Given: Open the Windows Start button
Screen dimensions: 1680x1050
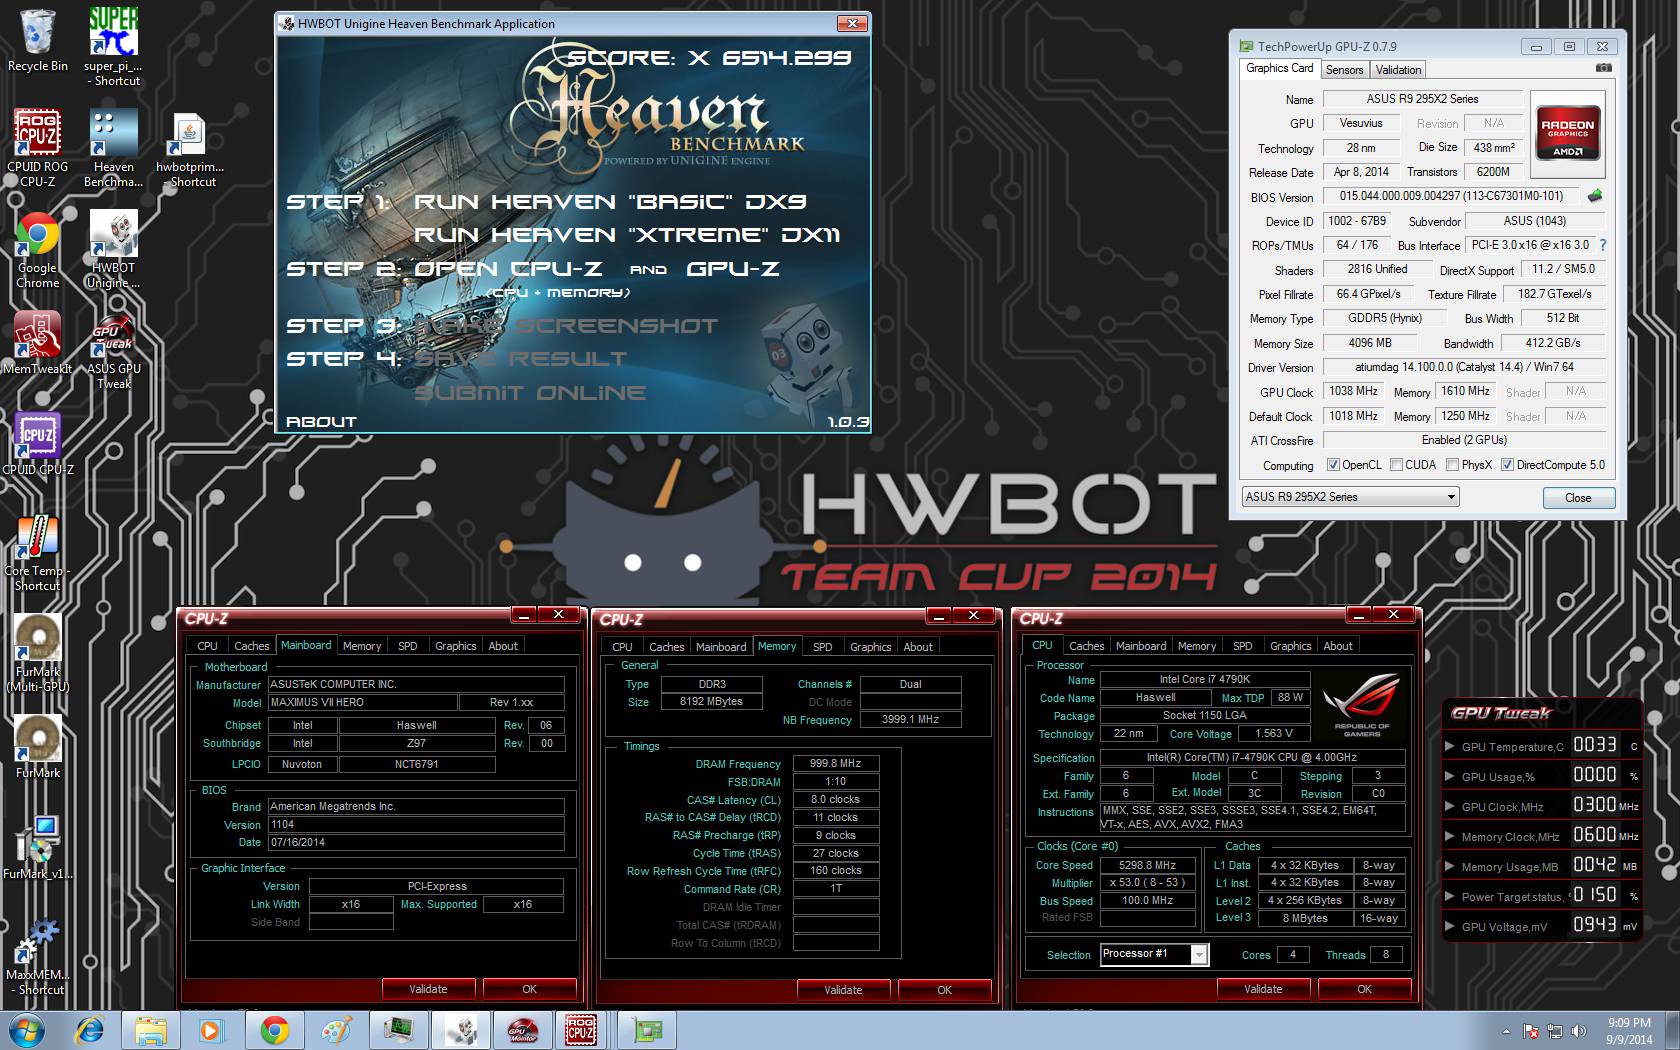Looking at the screenshot, I should [29, 1030].
